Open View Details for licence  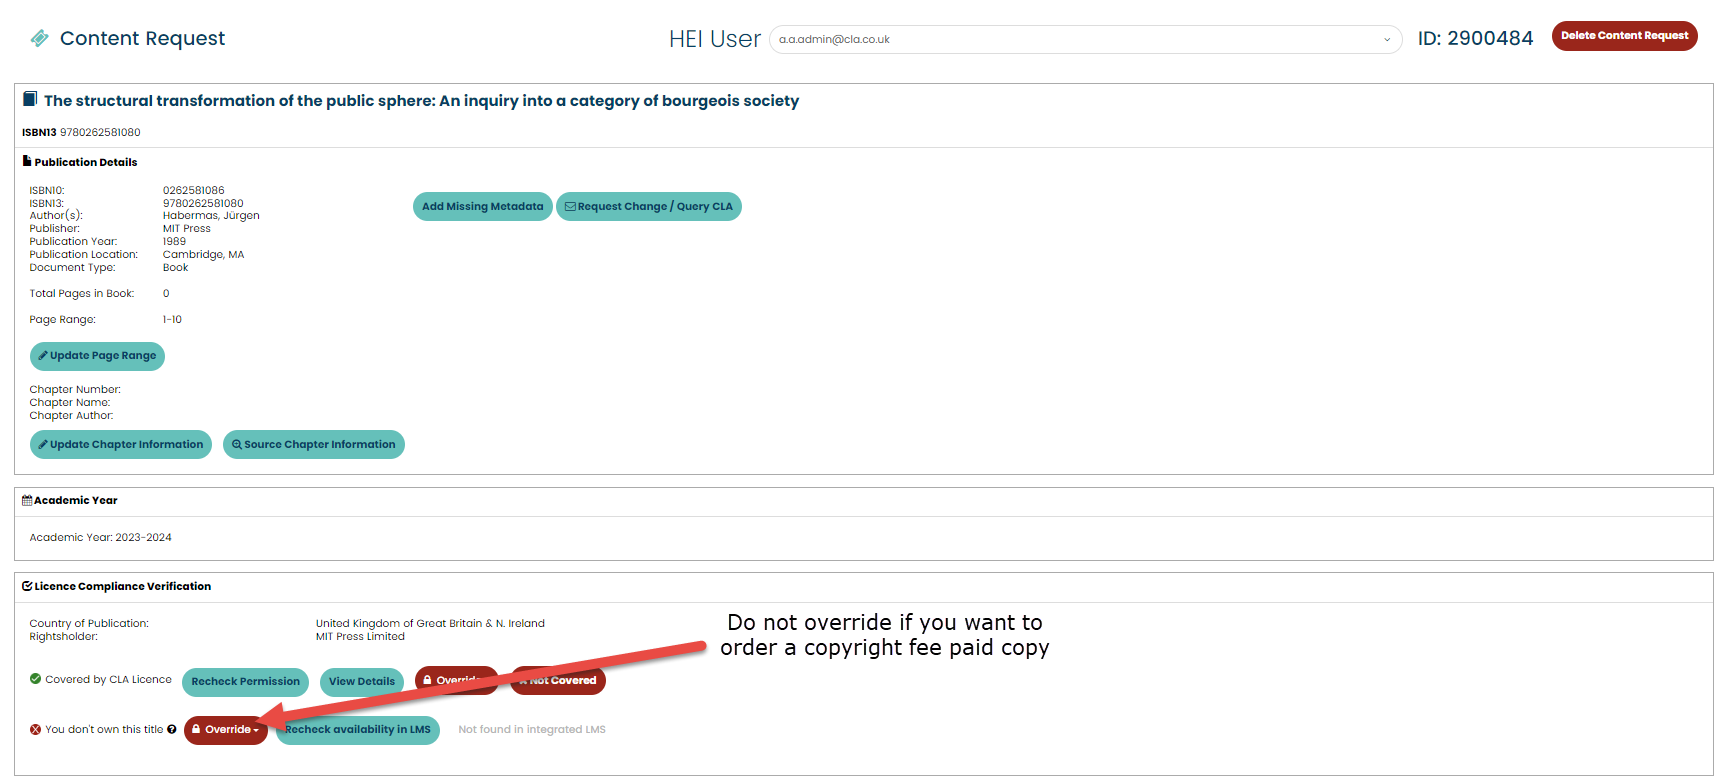pyautogui.click(x=361, y=682)
